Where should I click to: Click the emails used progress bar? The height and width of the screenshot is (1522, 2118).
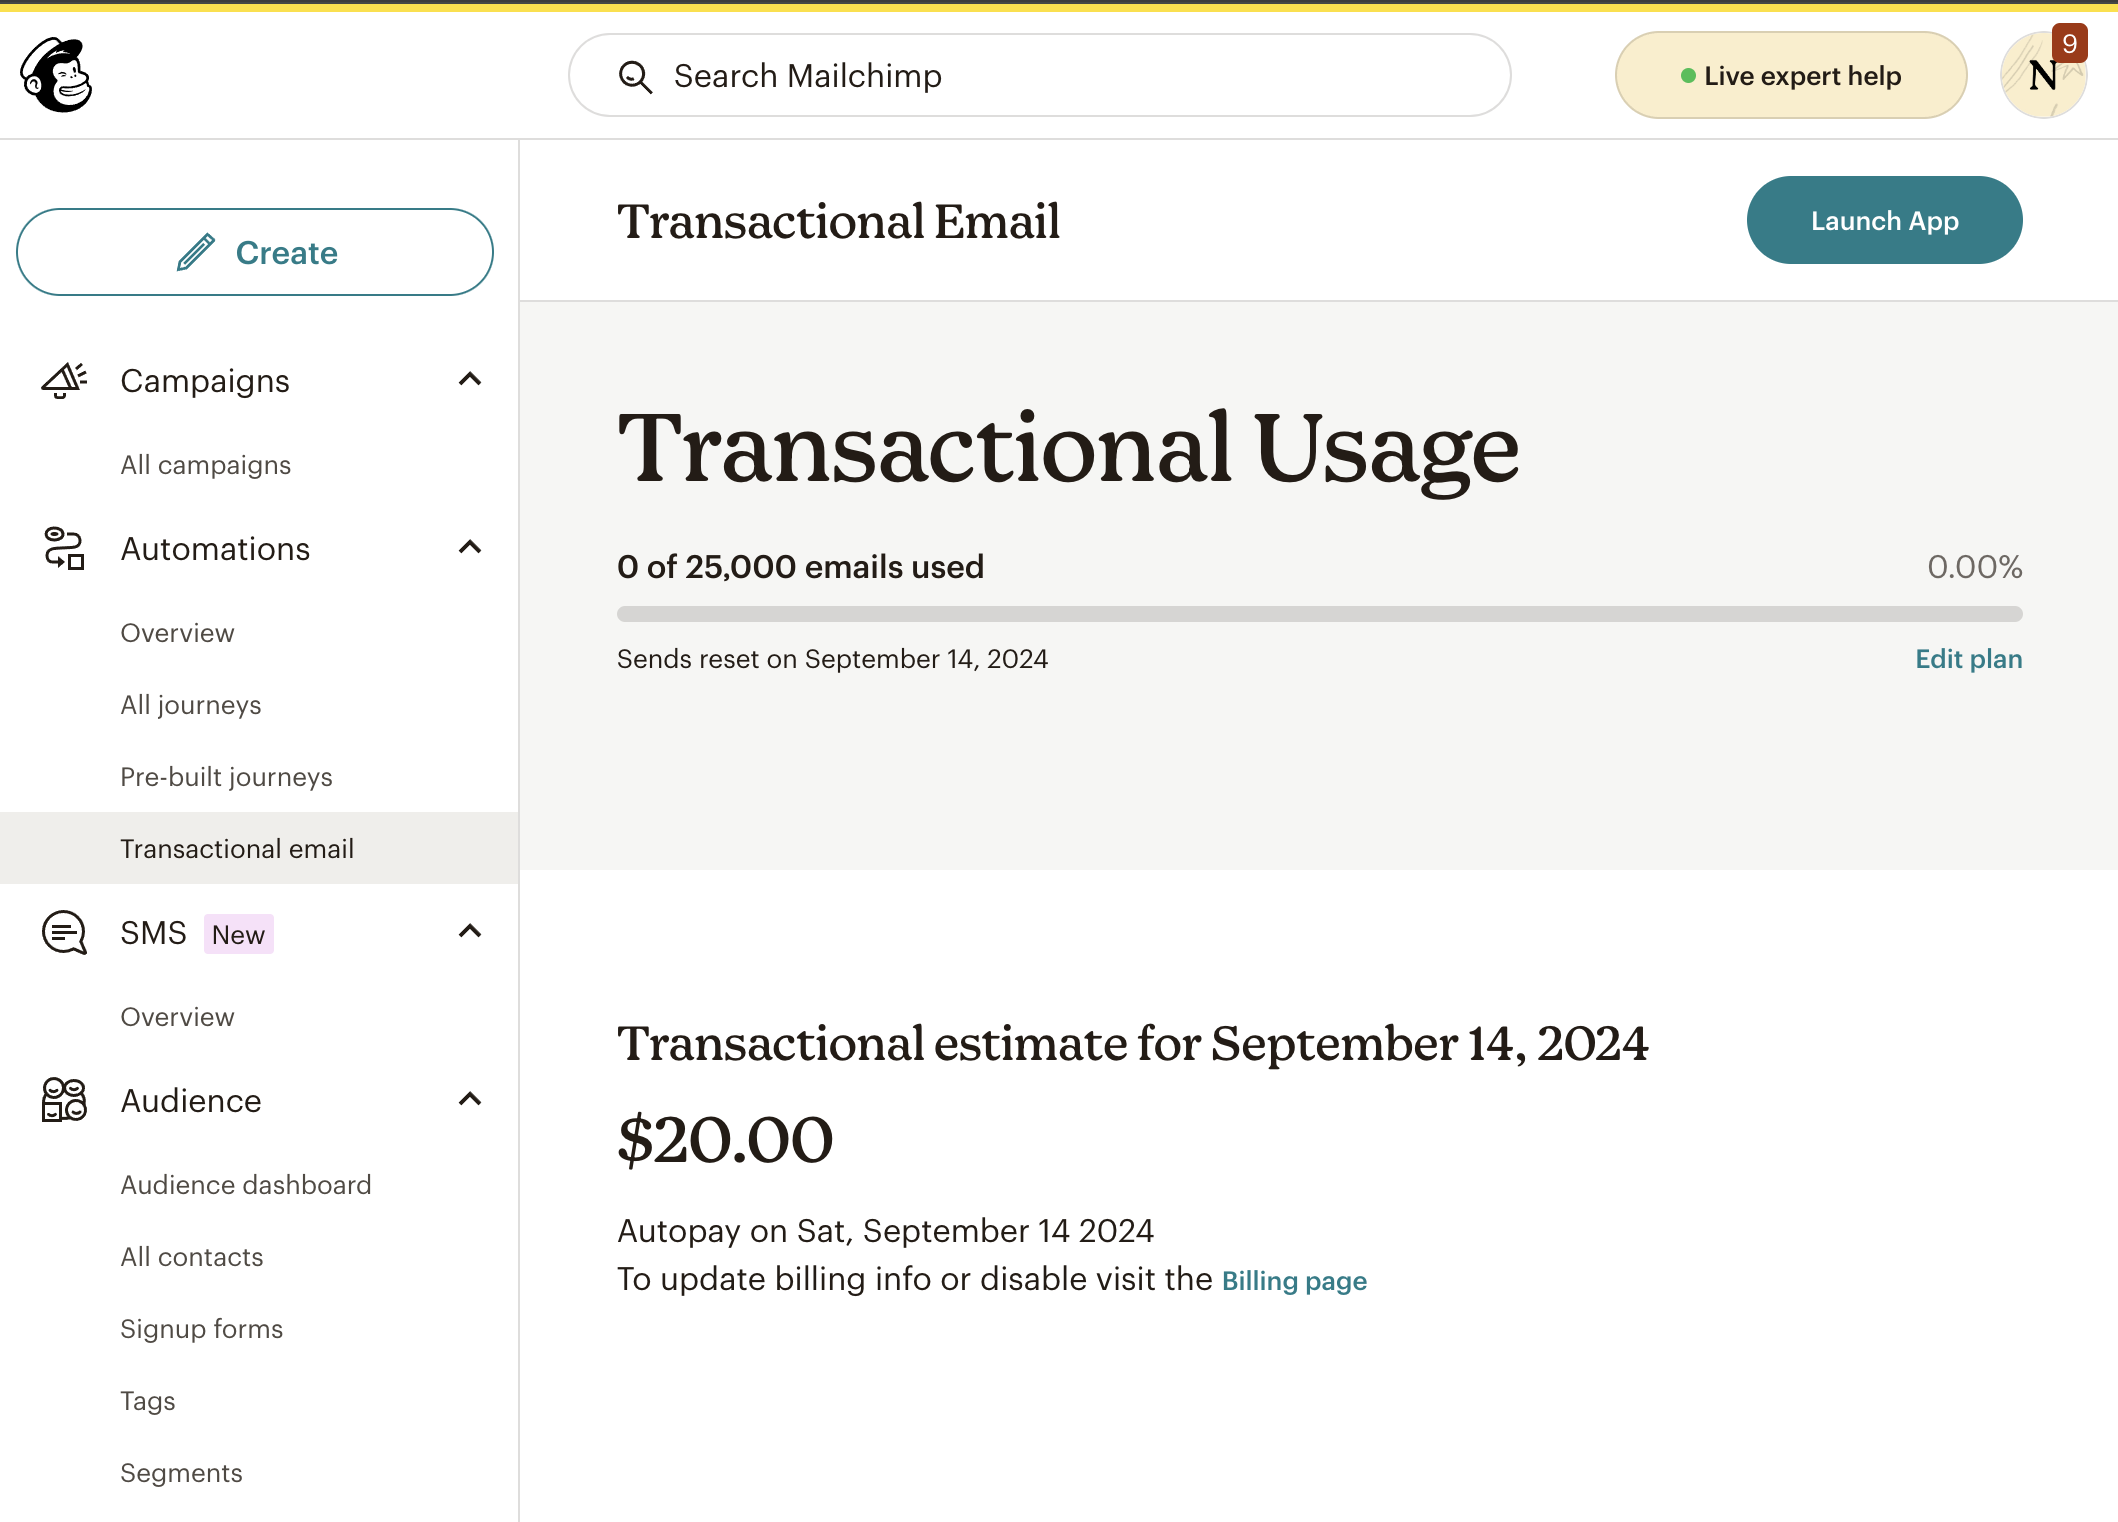tap(1319, 614)
